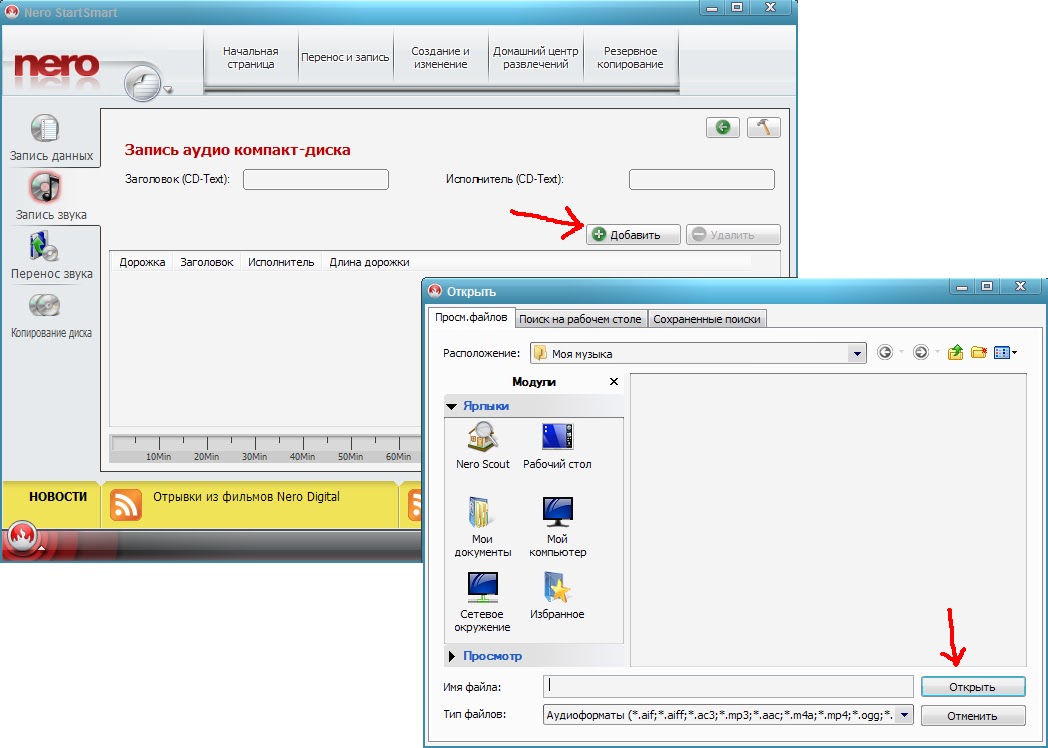This screenshot has width=1048, height=748.
Task: Click the Исполнитель (CD-Text) field
Action: [x=702, y=179]
